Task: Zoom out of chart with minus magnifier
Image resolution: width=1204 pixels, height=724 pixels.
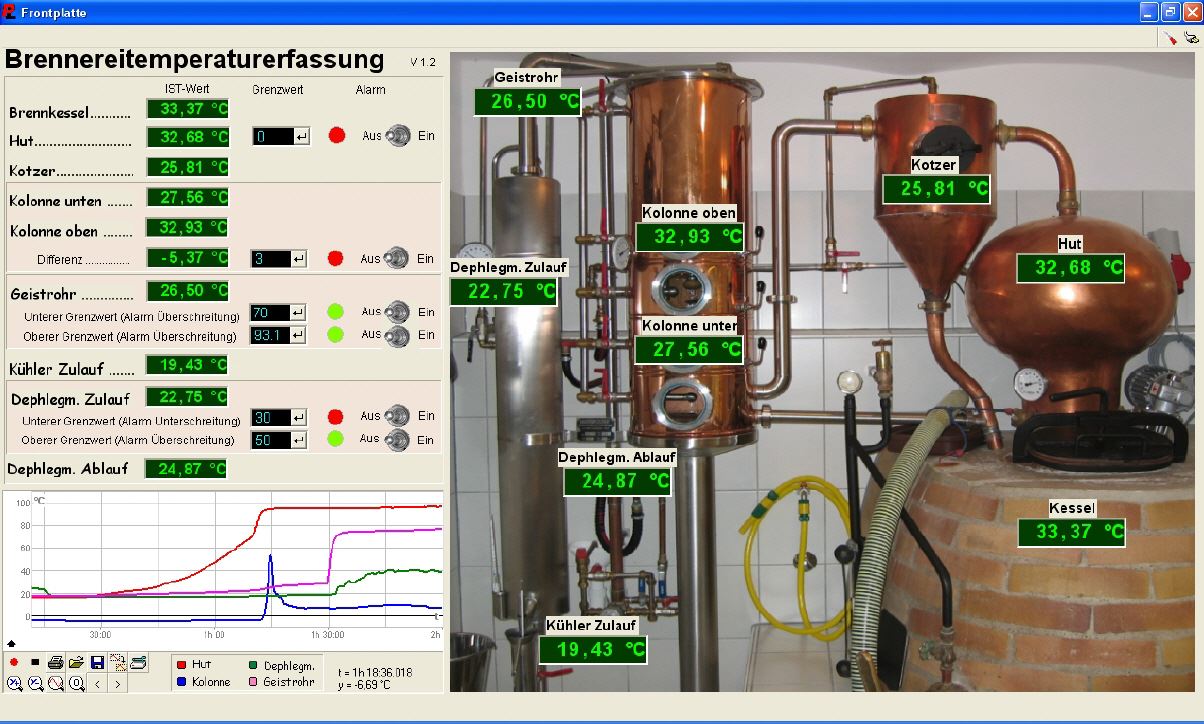Action: (x=35, y=683)
